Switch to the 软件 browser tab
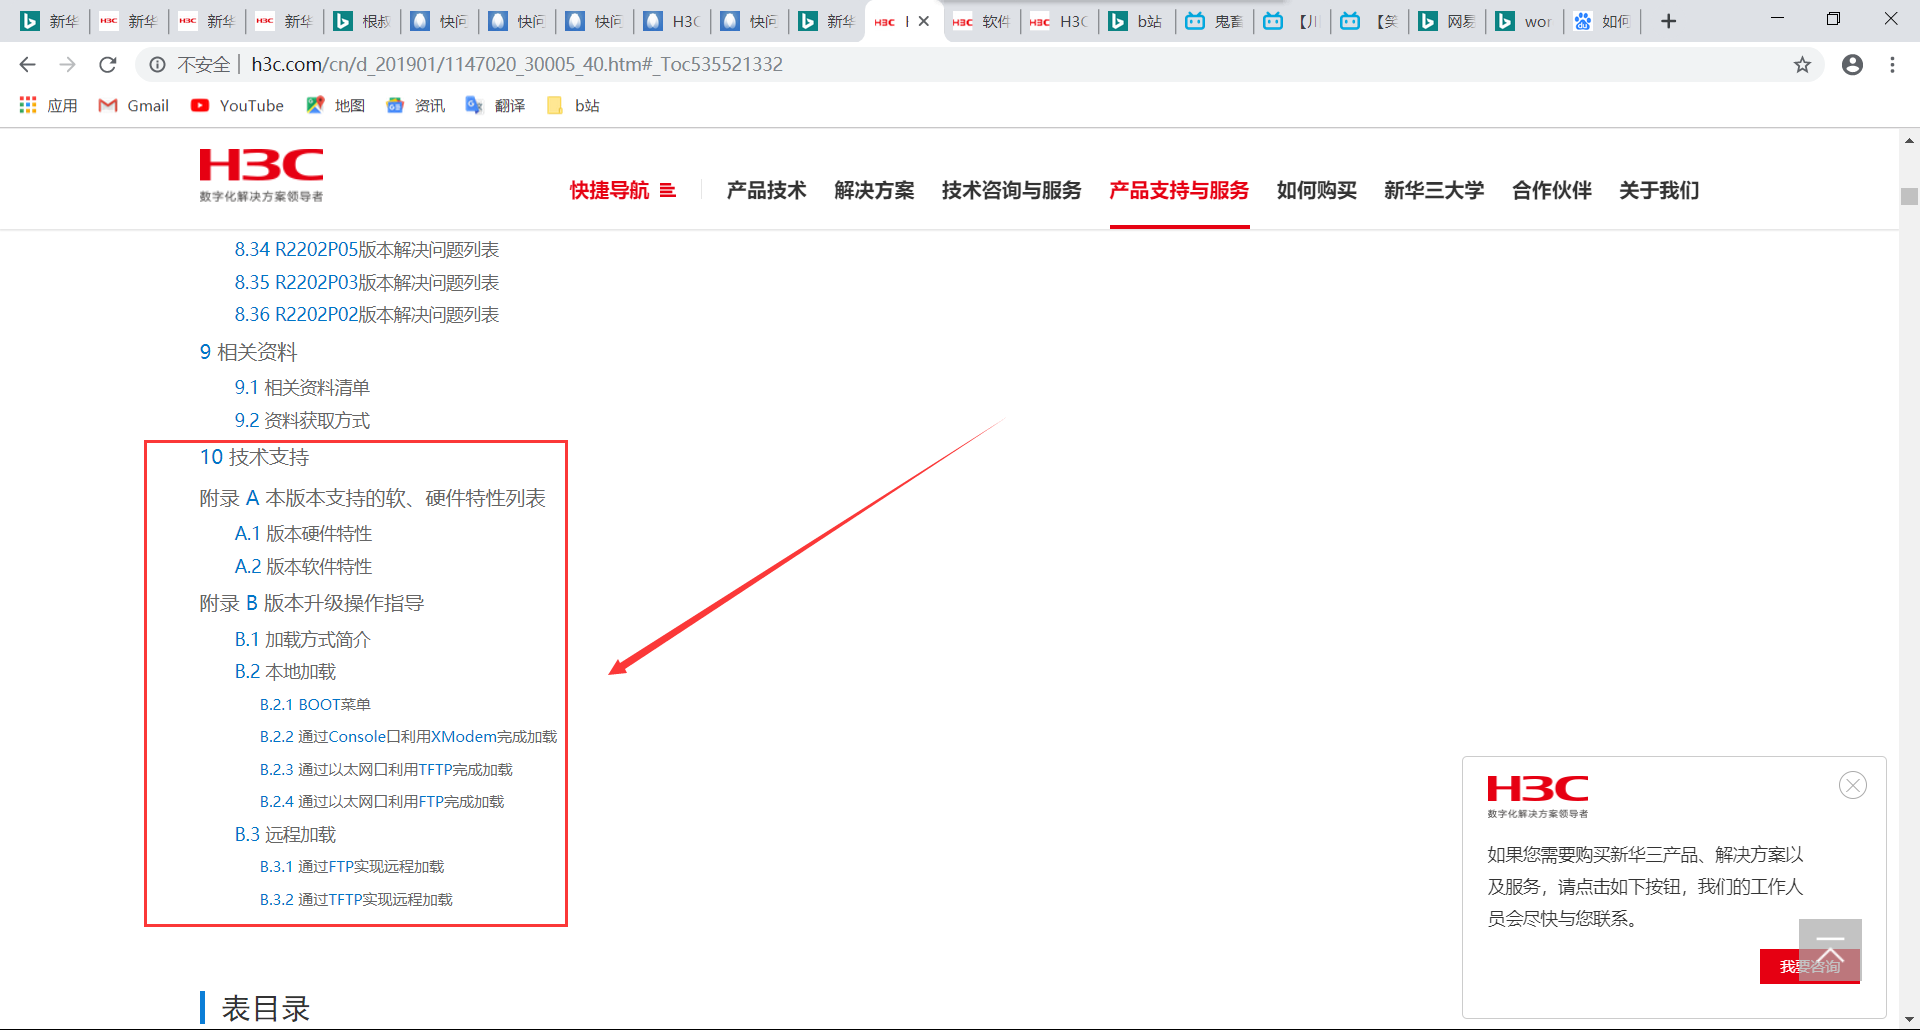This screenshot has width=1920, height=1030. 981,21
